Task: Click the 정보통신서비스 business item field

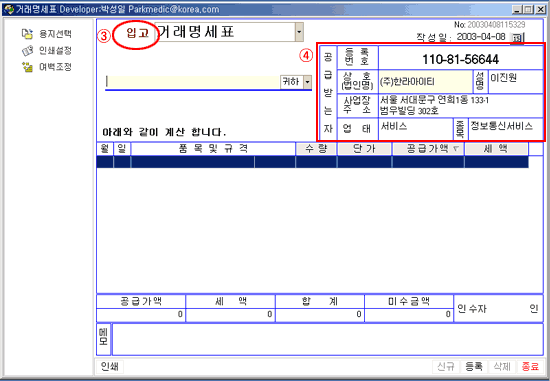Action: (505, 129)
